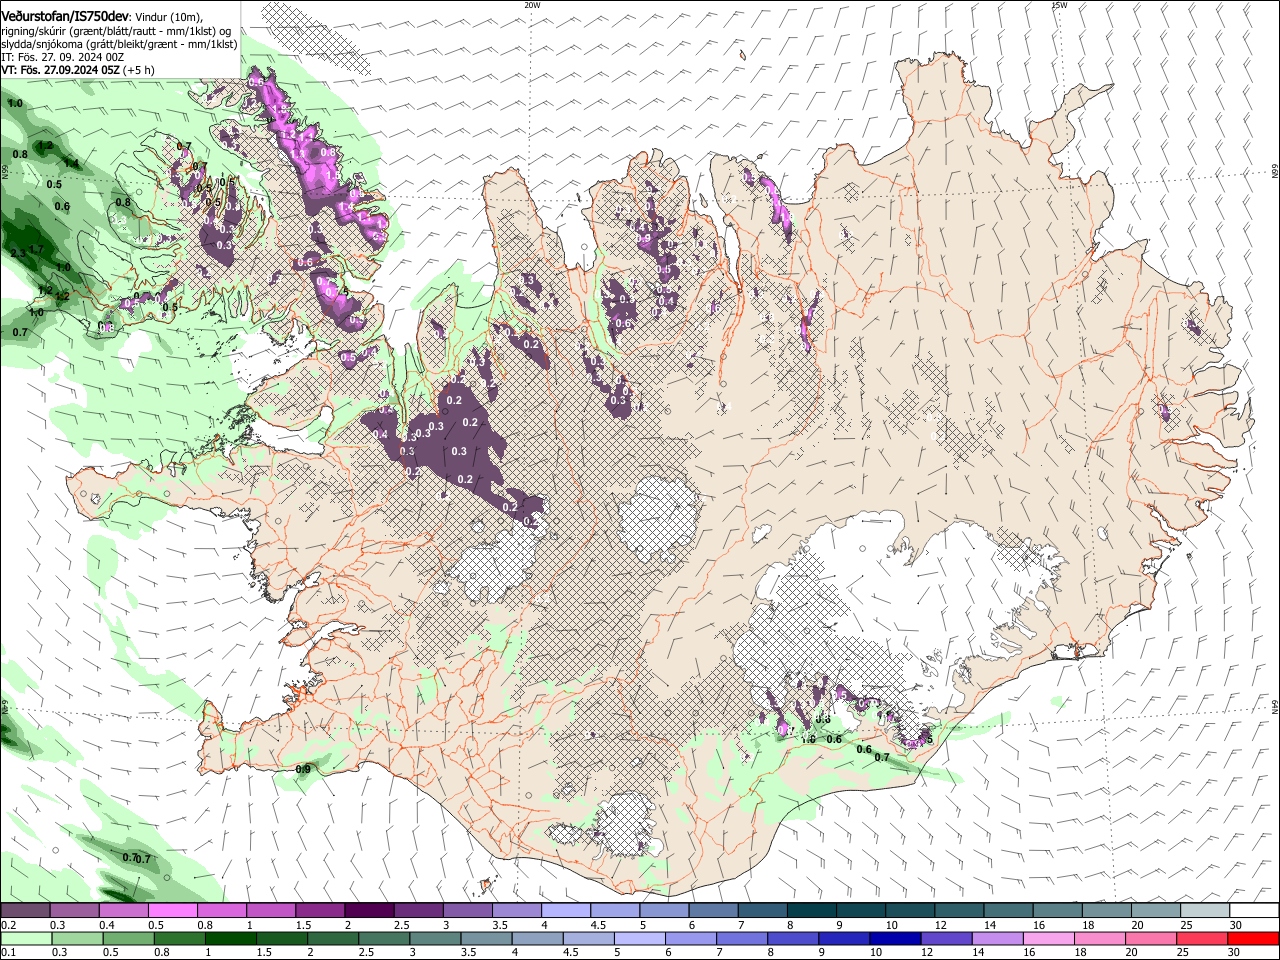Select the light lavender snow swatch at 4
The width and height of the screenshot is (1280, 960).
tap(565, 911)
